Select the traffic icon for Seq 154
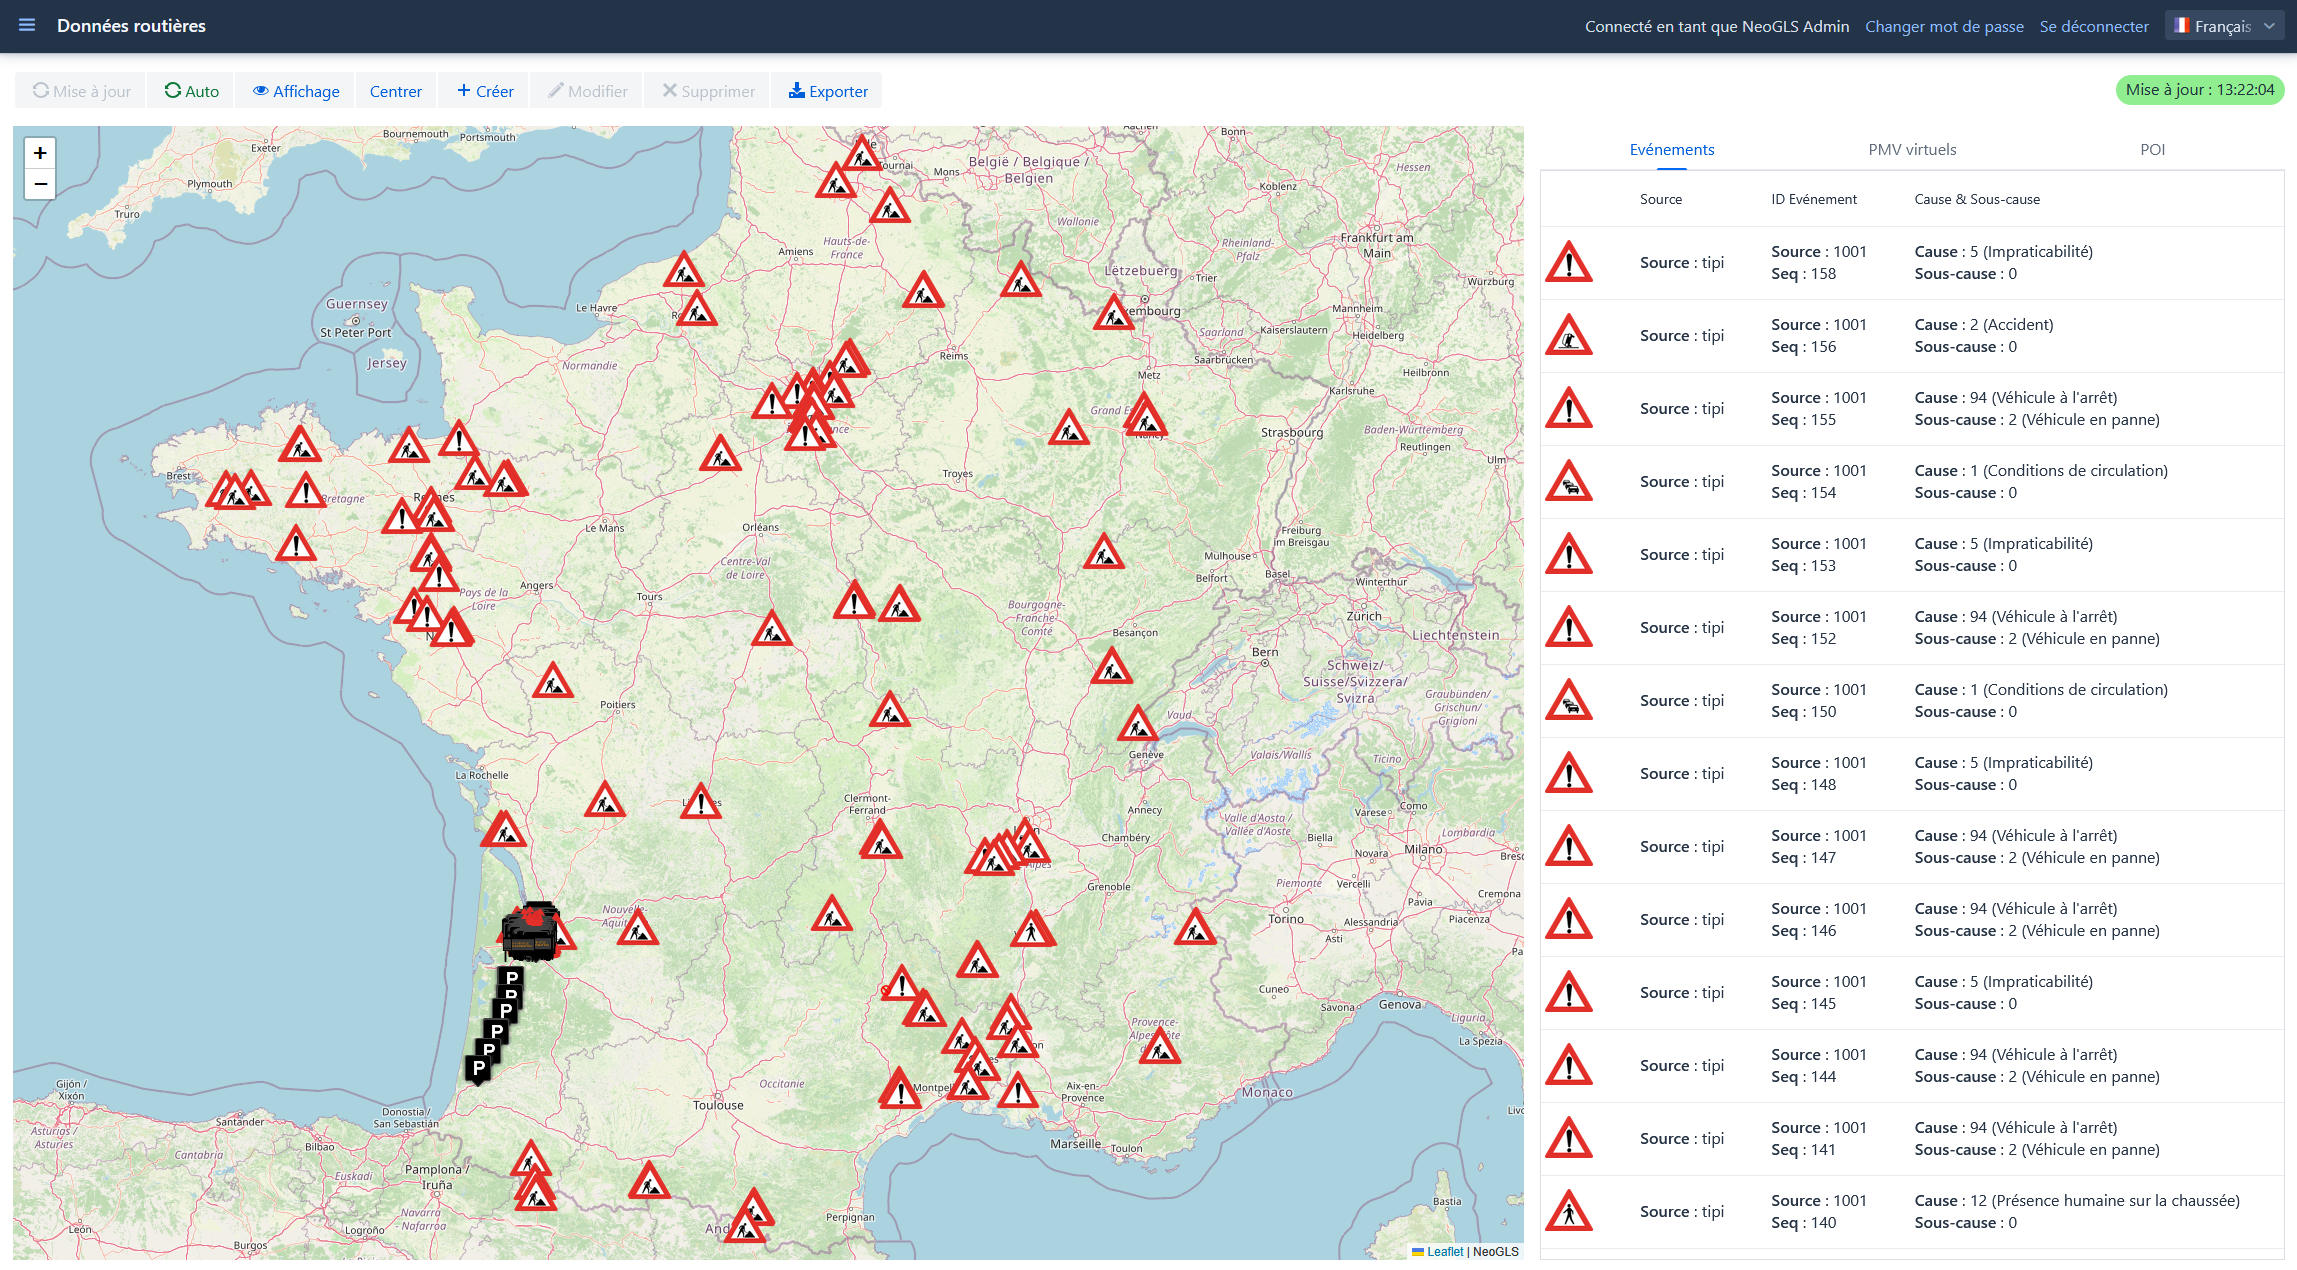This screenshot has width=2297, height=1270. click(x=1569, y=481)
